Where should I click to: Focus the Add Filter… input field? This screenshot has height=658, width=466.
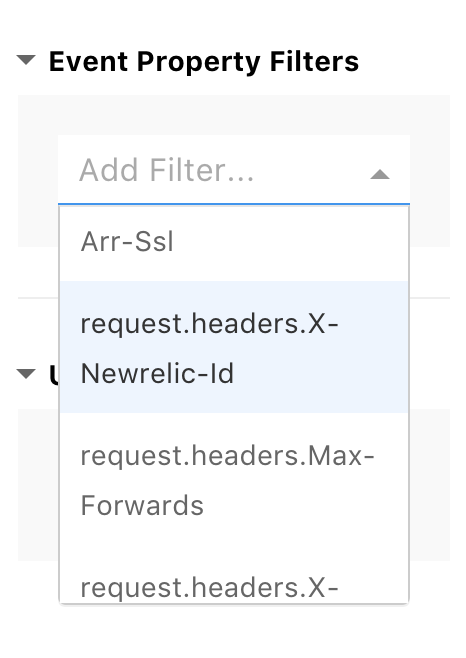[234, 170]
